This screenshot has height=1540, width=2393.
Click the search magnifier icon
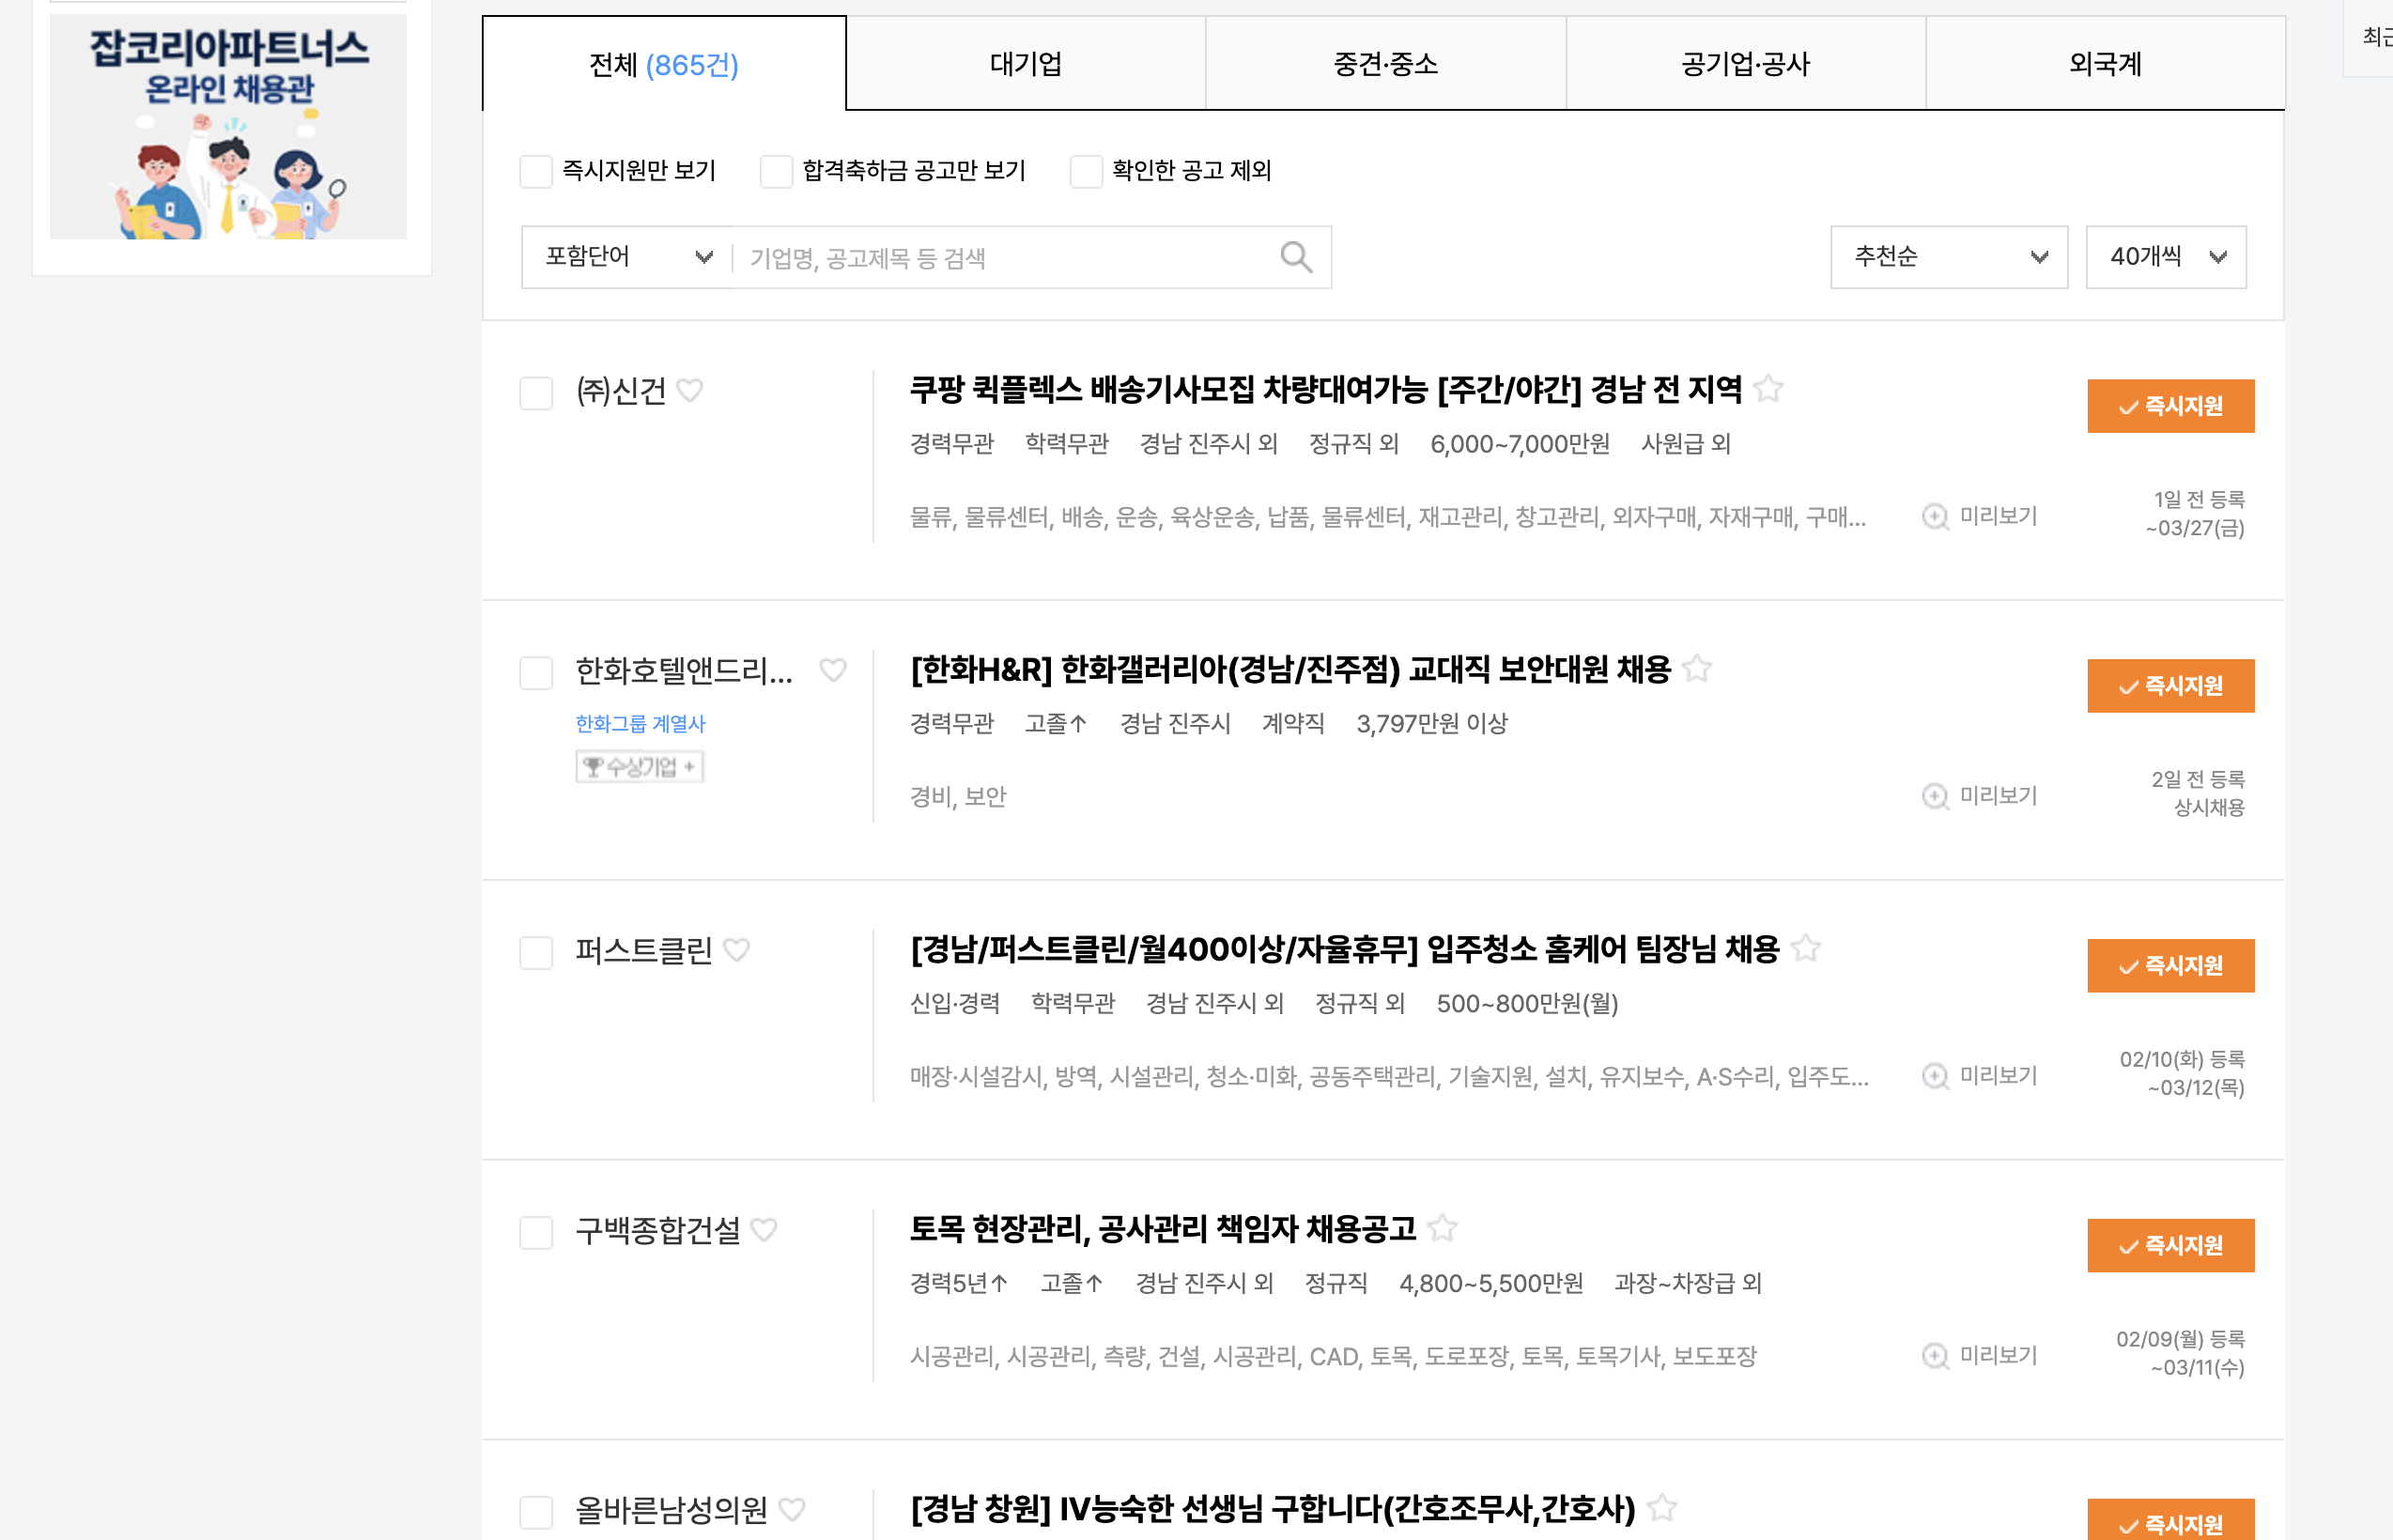[x=1295, y=257]
